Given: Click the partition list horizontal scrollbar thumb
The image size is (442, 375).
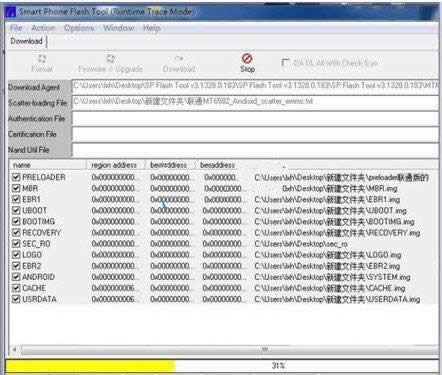Looking at the screenshot, I should coord(230,349).
